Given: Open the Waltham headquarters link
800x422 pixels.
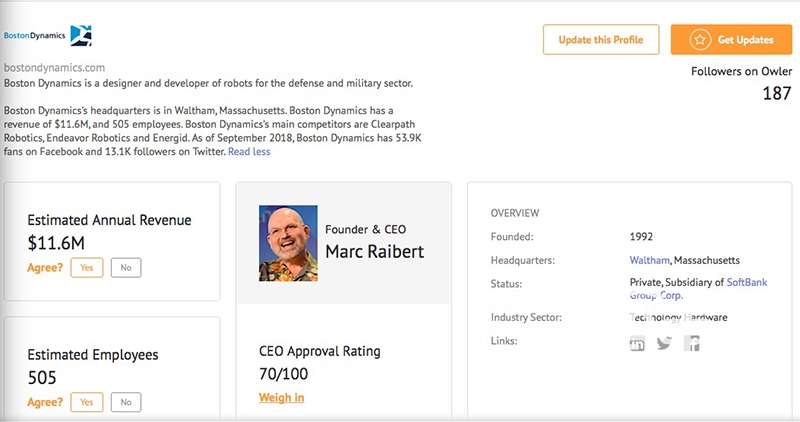Looking at the screenshot, I should pyautogui.click(x=636, y=260).
